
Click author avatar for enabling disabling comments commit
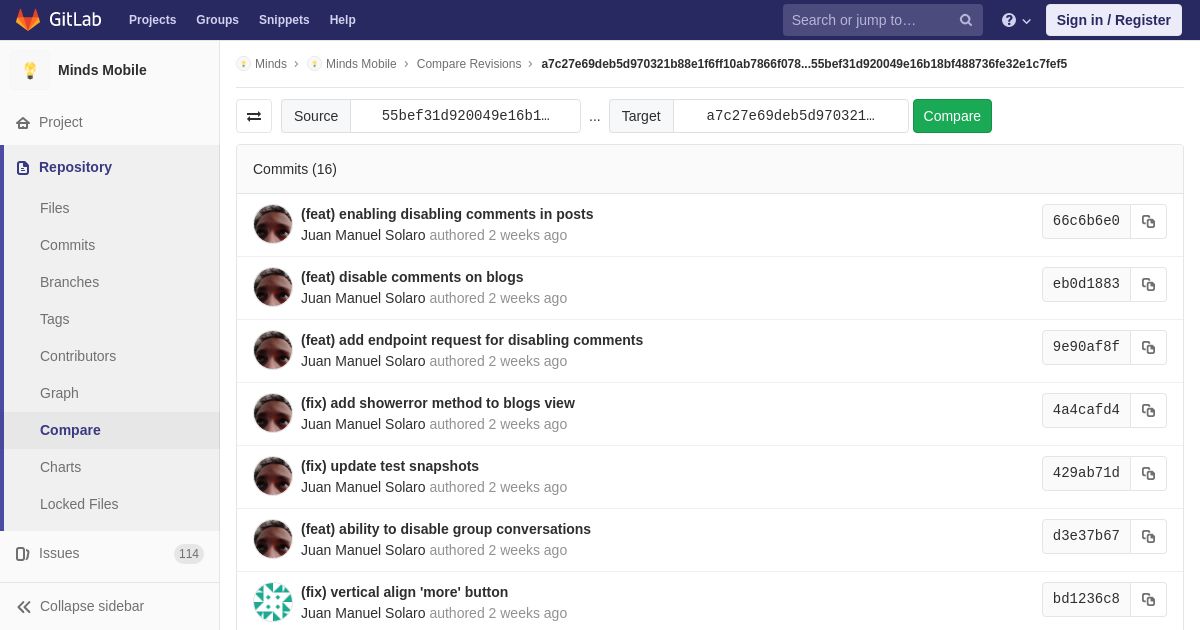coord(273,224)
